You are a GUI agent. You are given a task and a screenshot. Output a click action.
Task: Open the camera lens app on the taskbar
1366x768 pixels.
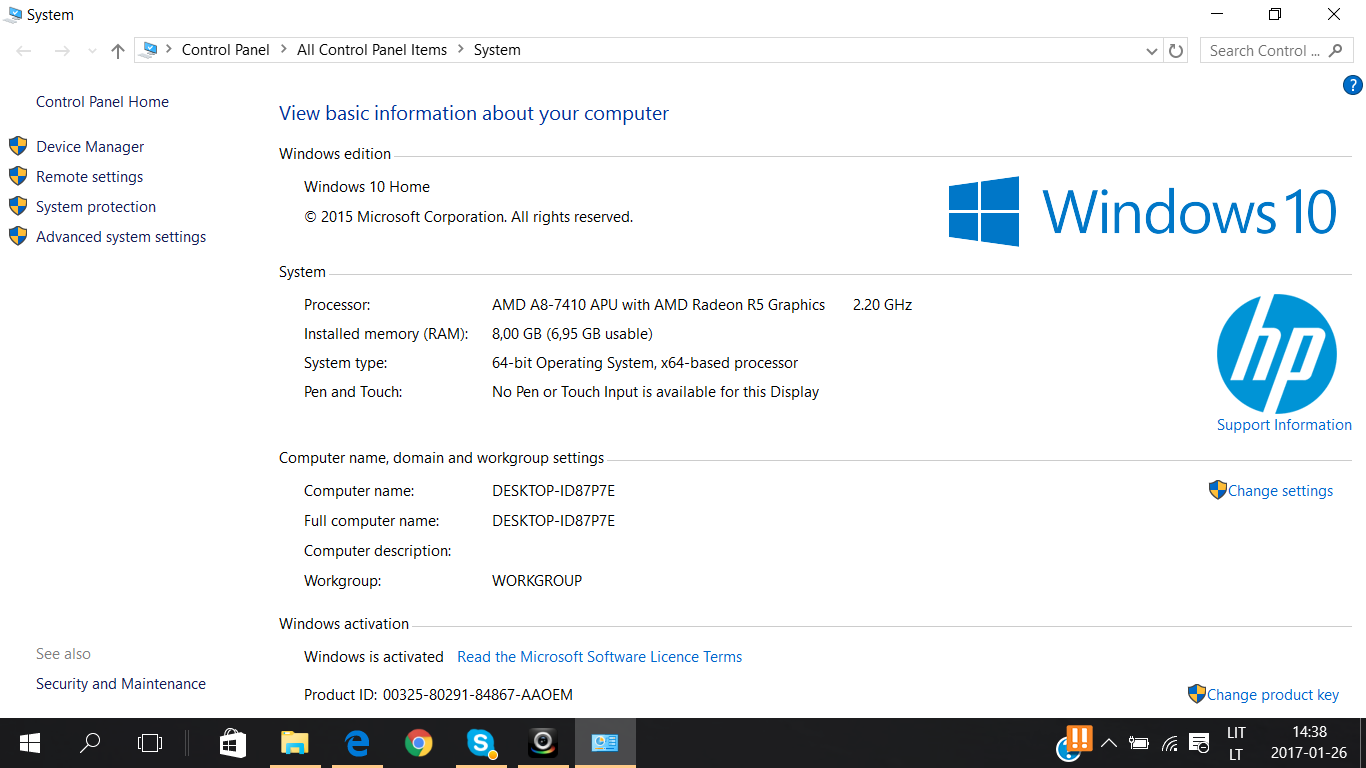pyautogui.click(x=543, y=743)
